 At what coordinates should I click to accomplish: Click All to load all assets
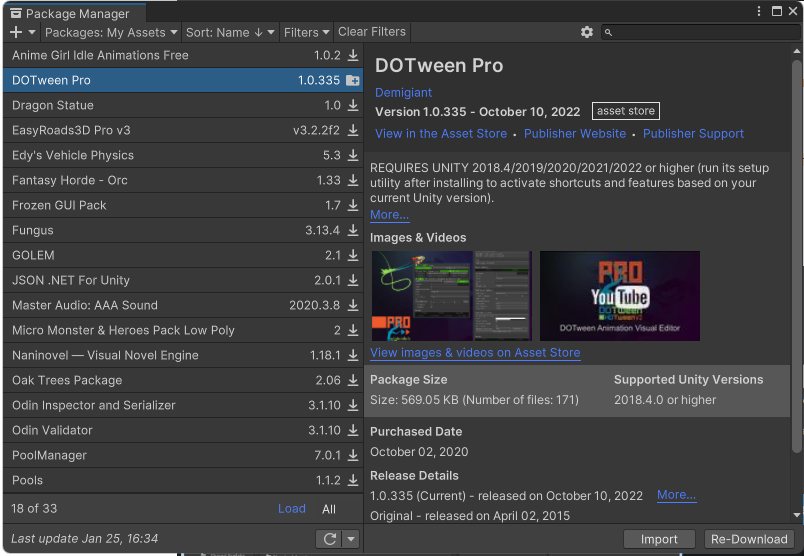click(329, 509)
